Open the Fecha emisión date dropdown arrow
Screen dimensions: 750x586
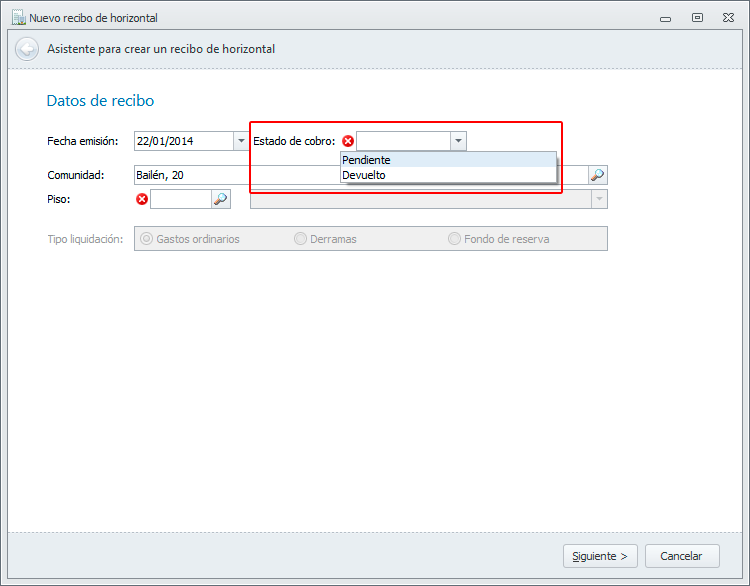pyautogui.click(x=241, y=141)
